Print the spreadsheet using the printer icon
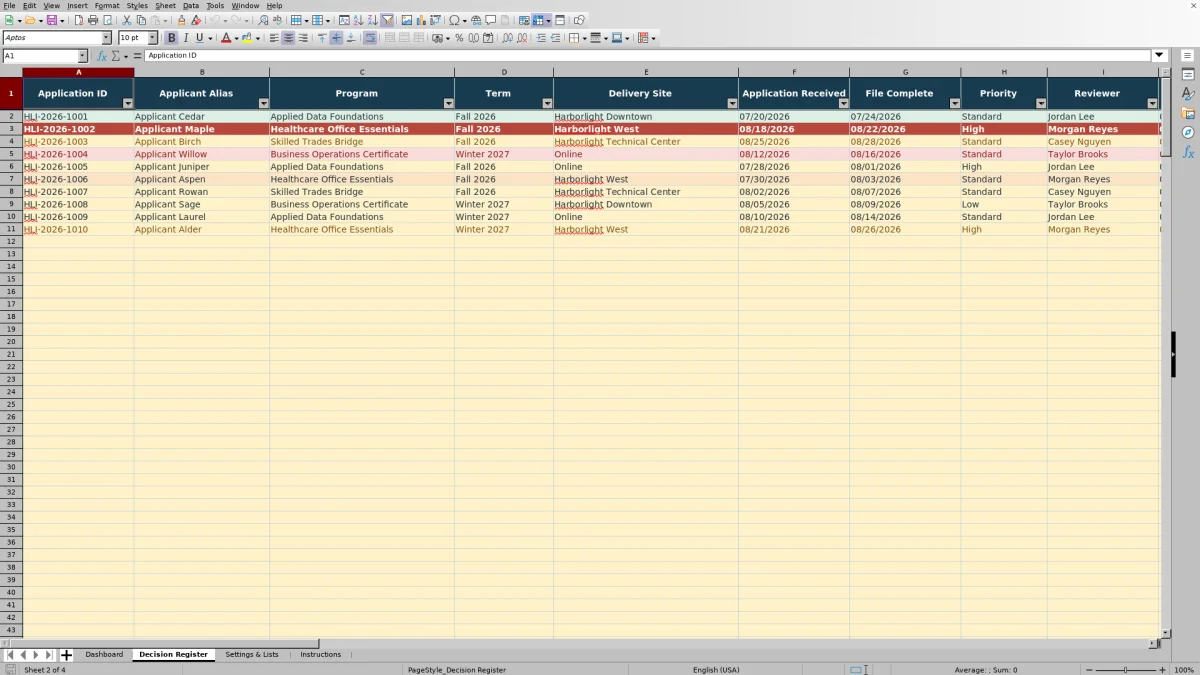Viewport: 1200px width, 675px height. (x=92, y=20)
